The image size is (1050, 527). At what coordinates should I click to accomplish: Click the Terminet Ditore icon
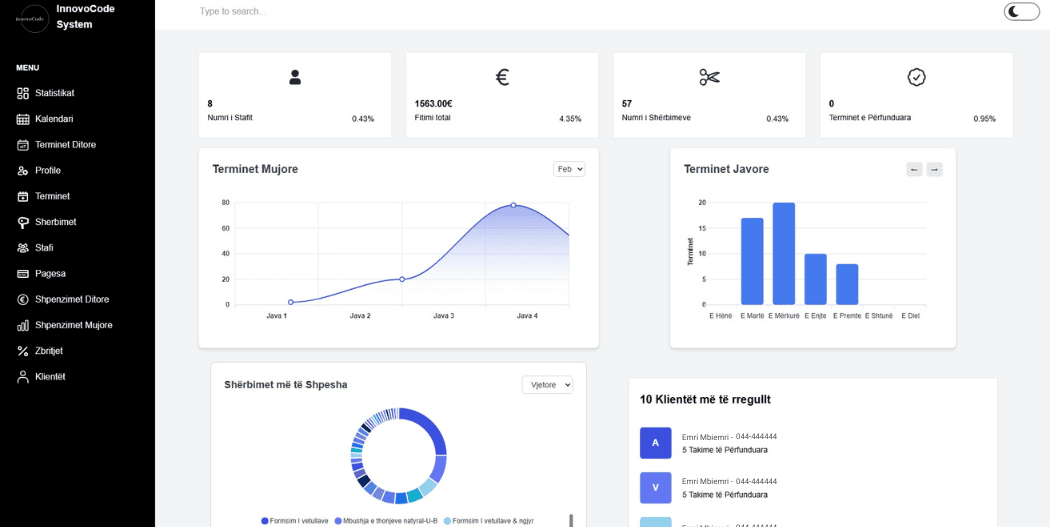point(23,145)
